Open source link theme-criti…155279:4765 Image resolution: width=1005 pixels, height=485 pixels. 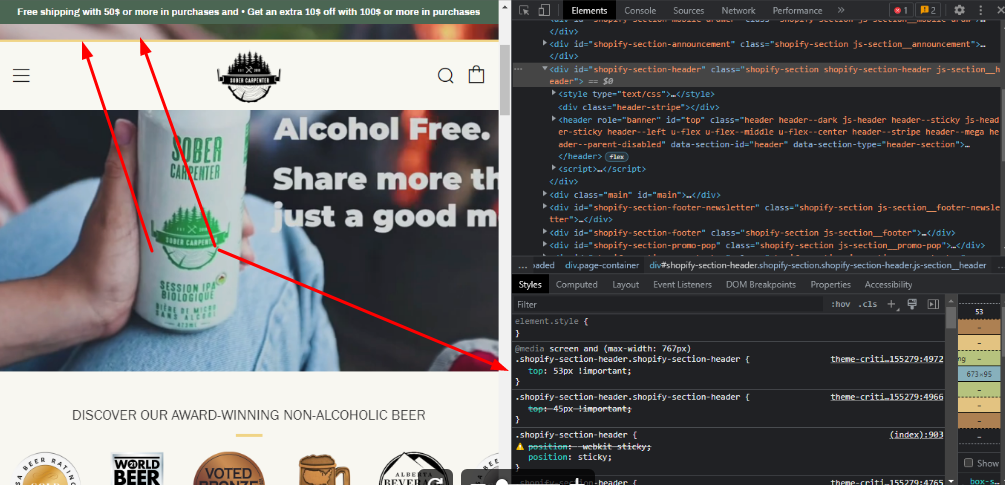[x=887, y=482]
